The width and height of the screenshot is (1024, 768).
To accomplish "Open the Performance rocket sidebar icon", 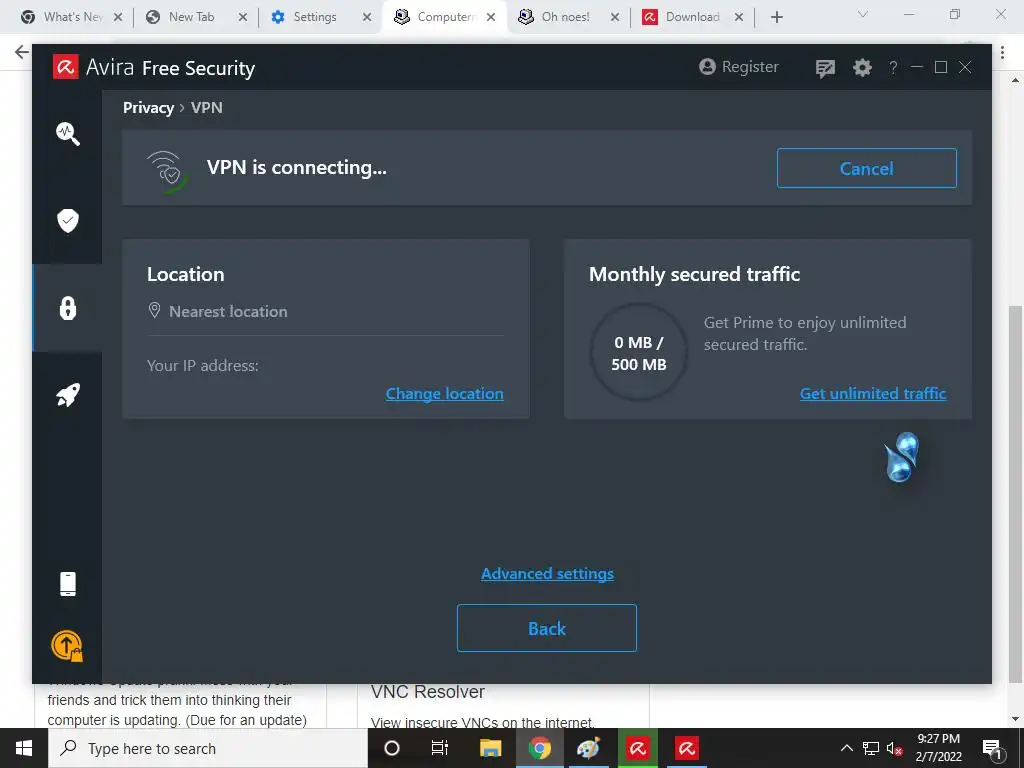I will [x=68, y=394].
